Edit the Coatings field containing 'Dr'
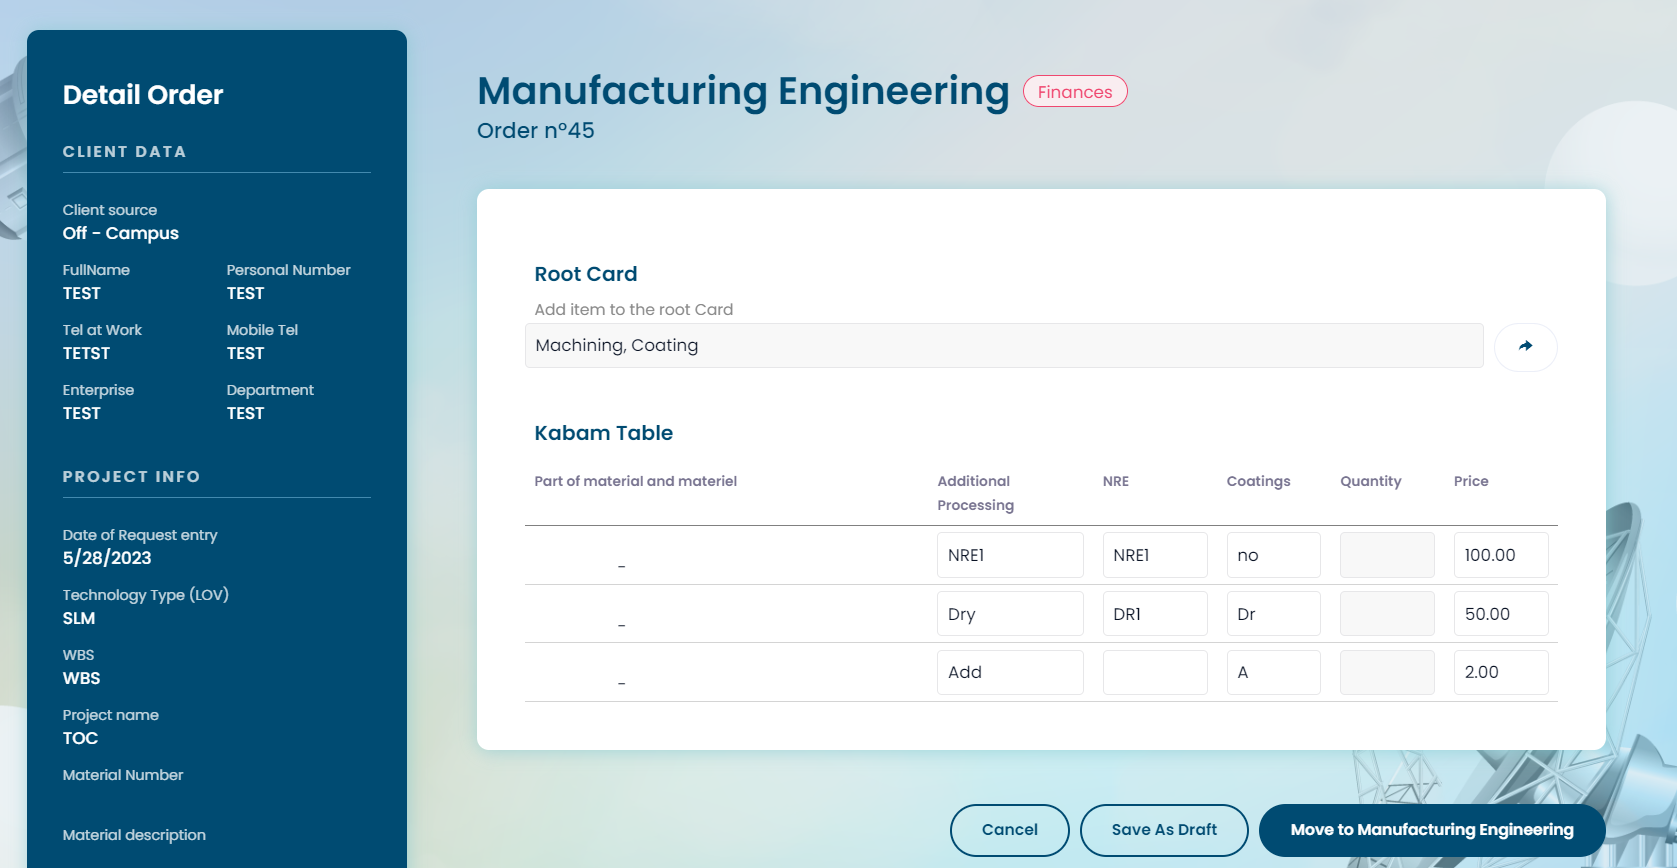The height and width of the screenshot is (868, 1677). pyautogui.click(x=1273, y=614)
